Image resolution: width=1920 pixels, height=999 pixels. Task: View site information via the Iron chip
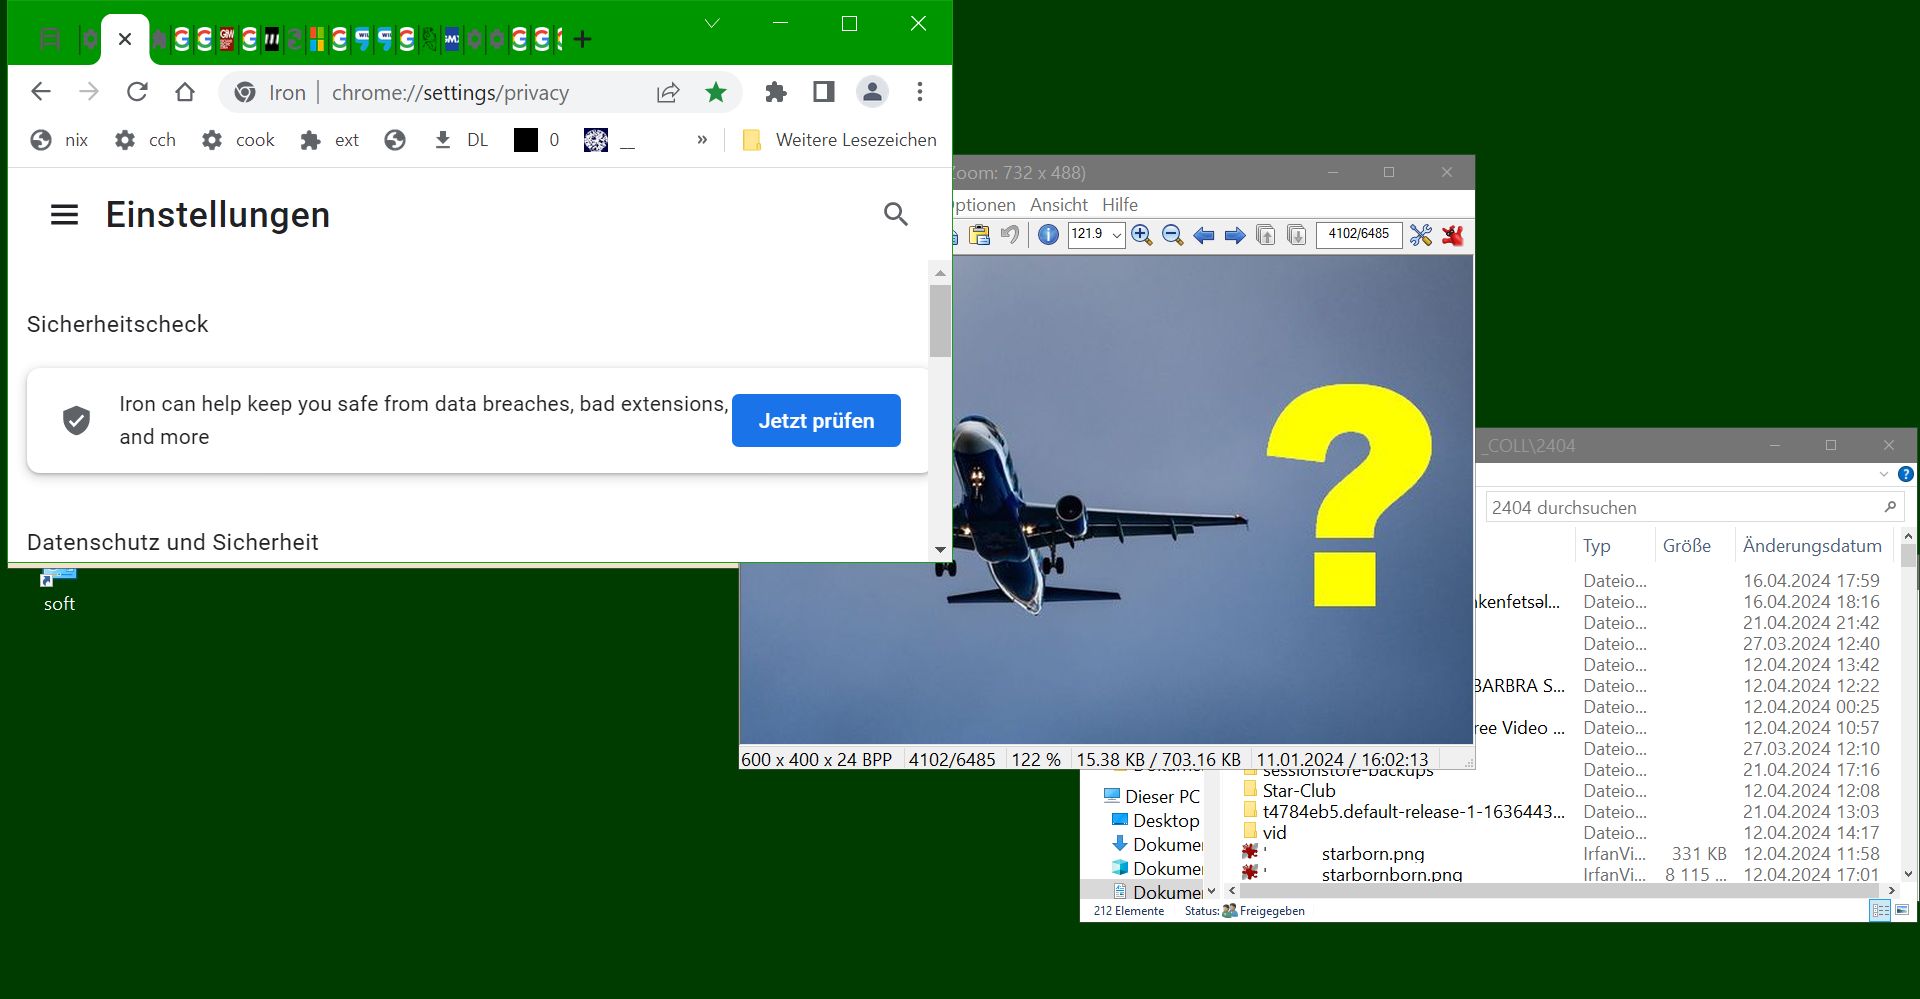[x=270, y=93]
